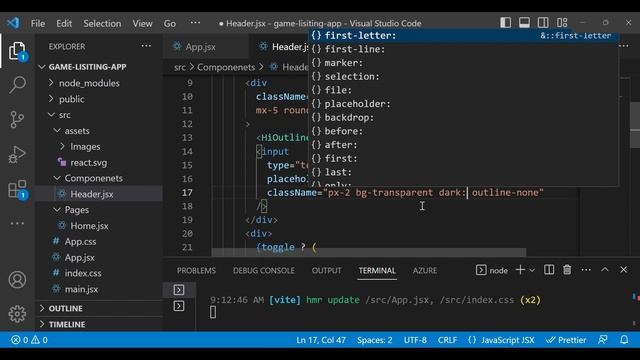Viewport: 640px width, 360px height.
Task: Create a new terminal with plus
Action: (x=520, y=270)
